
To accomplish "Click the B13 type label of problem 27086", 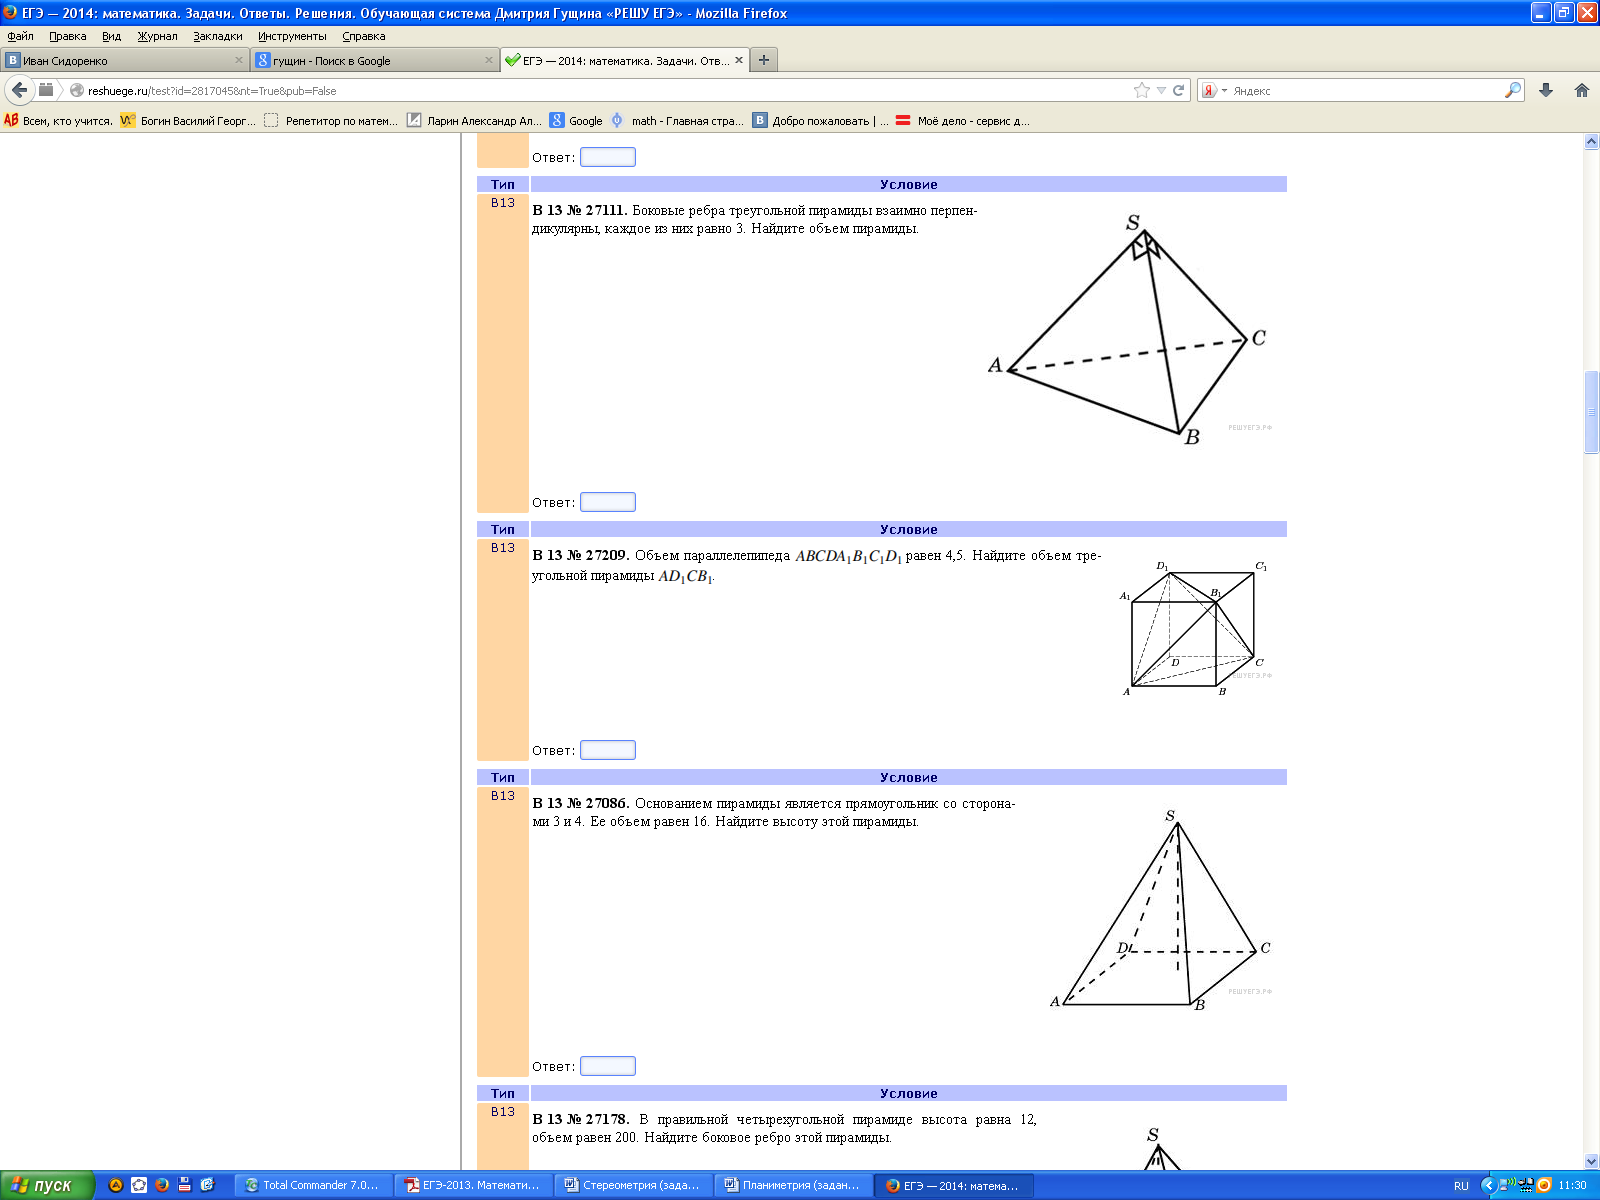I will point(503,796).
